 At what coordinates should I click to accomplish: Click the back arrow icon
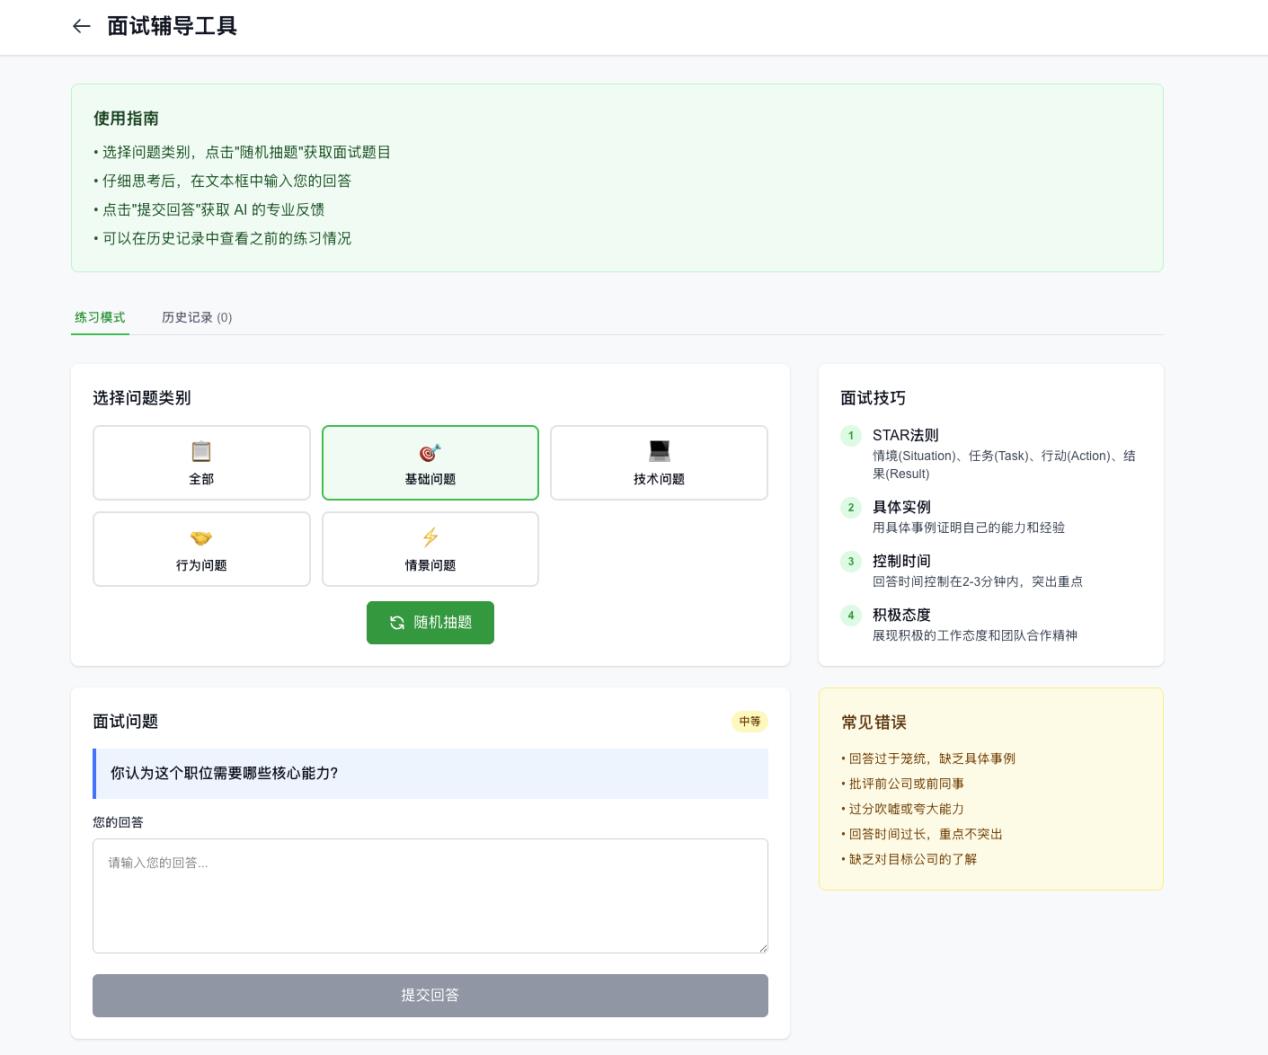point(82,27)
